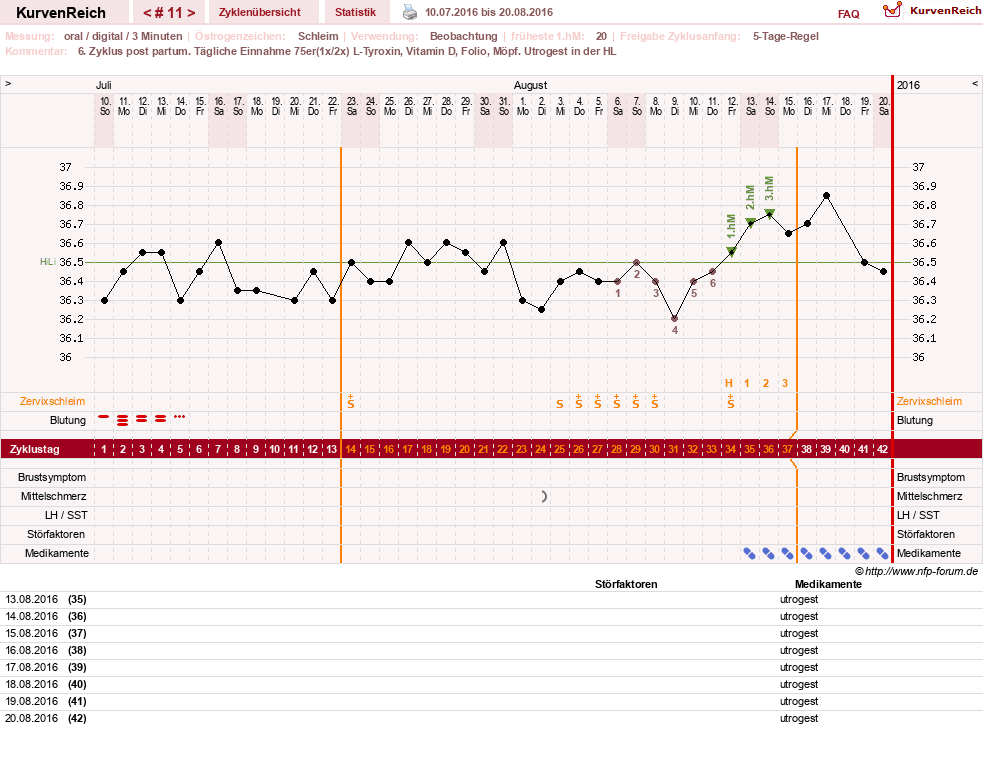983x763 pixels.
Task: Click the medication pill icon on cycle day 39
Action: [826, 553]
